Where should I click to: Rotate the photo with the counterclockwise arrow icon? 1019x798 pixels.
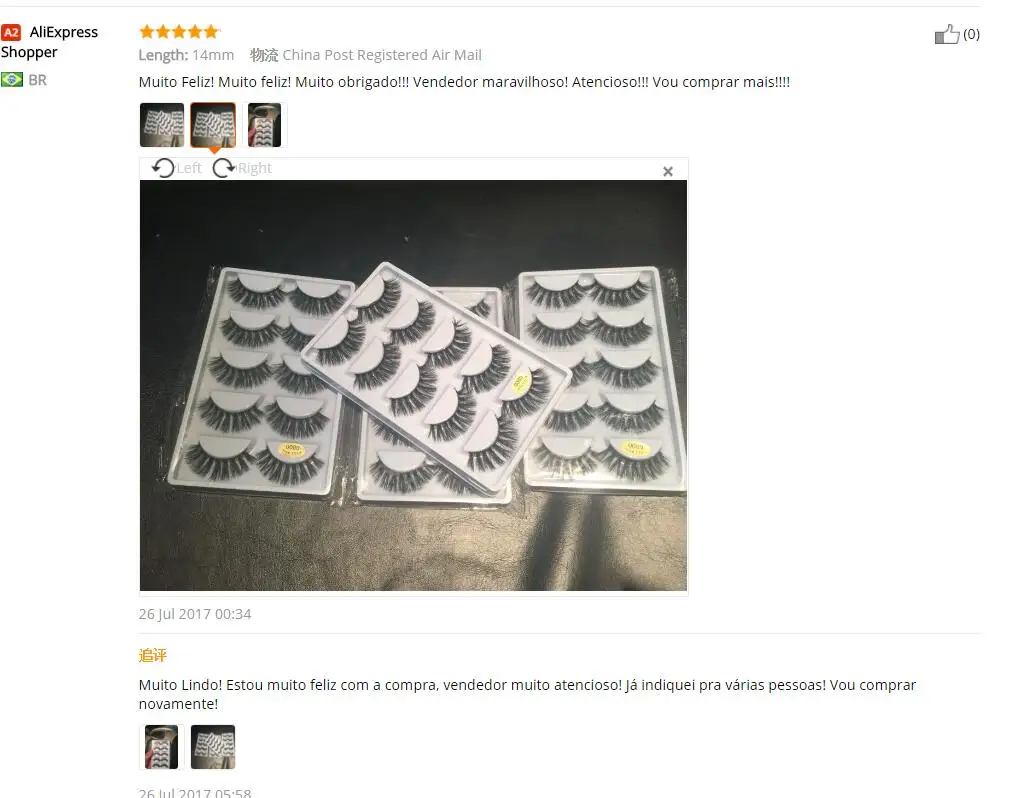(x=163, y=168)
